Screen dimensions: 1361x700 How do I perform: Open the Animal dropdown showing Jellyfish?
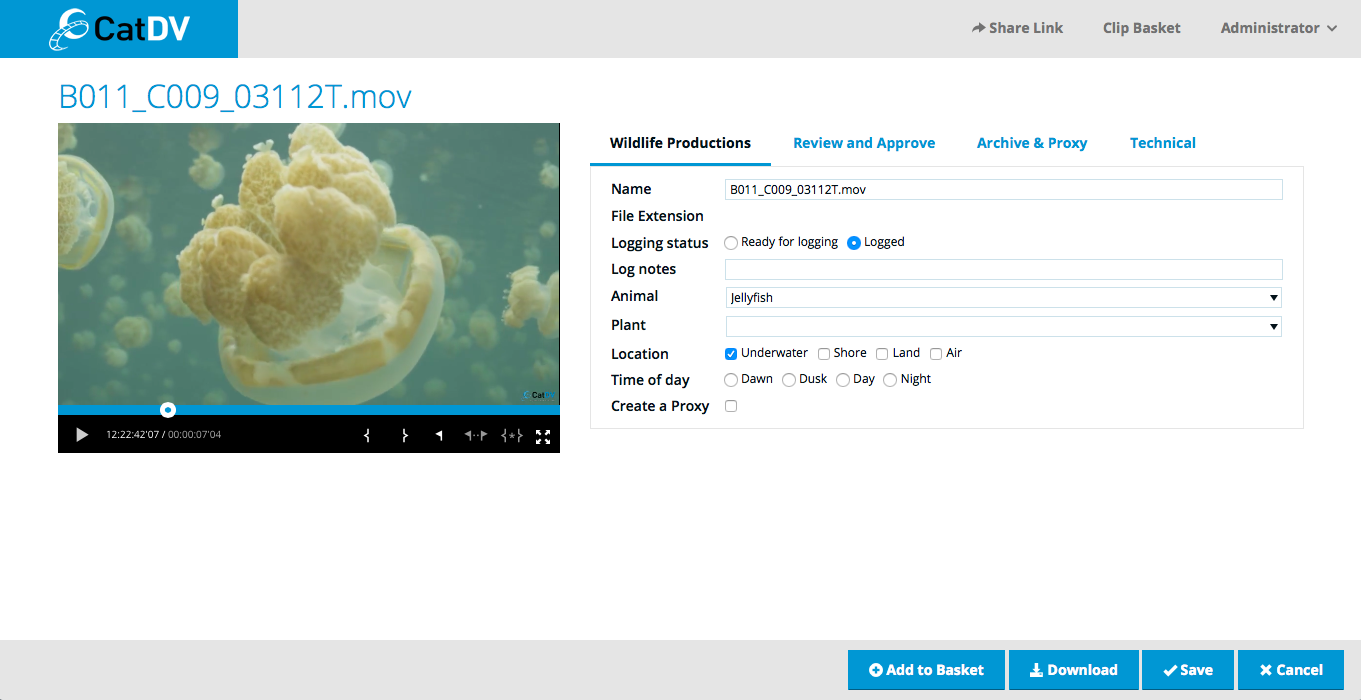pyautogui.click(x=1003, y=297)
